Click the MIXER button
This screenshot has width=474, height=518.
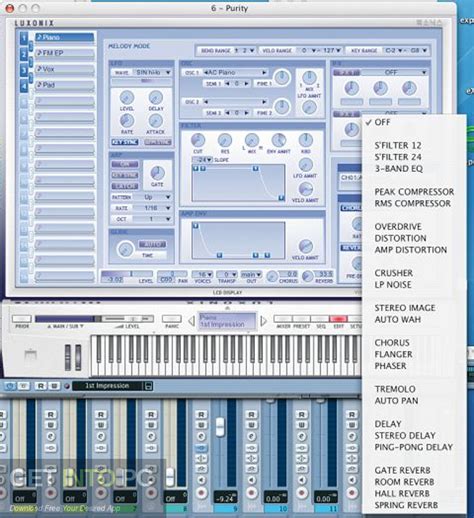tap(283, 319)
